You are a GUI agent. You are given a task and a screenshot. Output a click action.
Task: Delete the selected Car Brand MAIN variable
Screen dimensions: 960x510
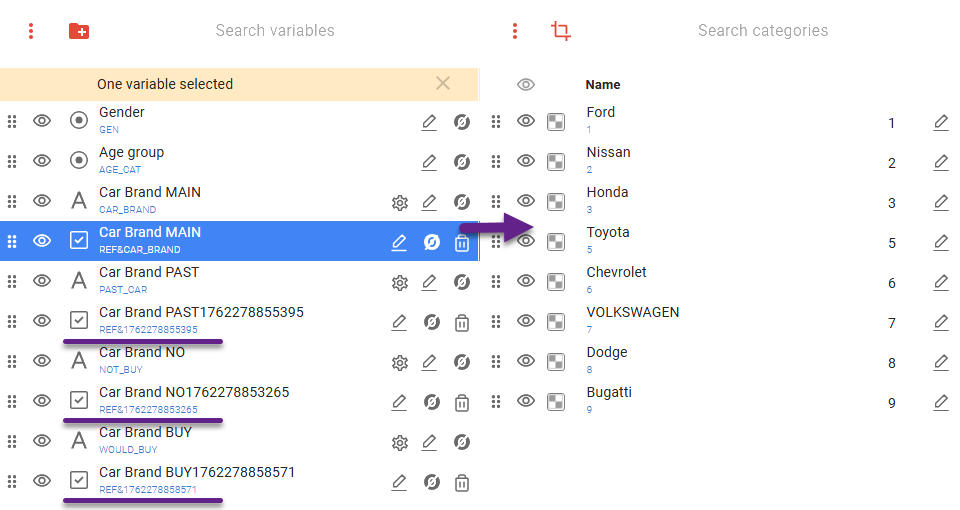pyautogui.click(x=461, y=242)
